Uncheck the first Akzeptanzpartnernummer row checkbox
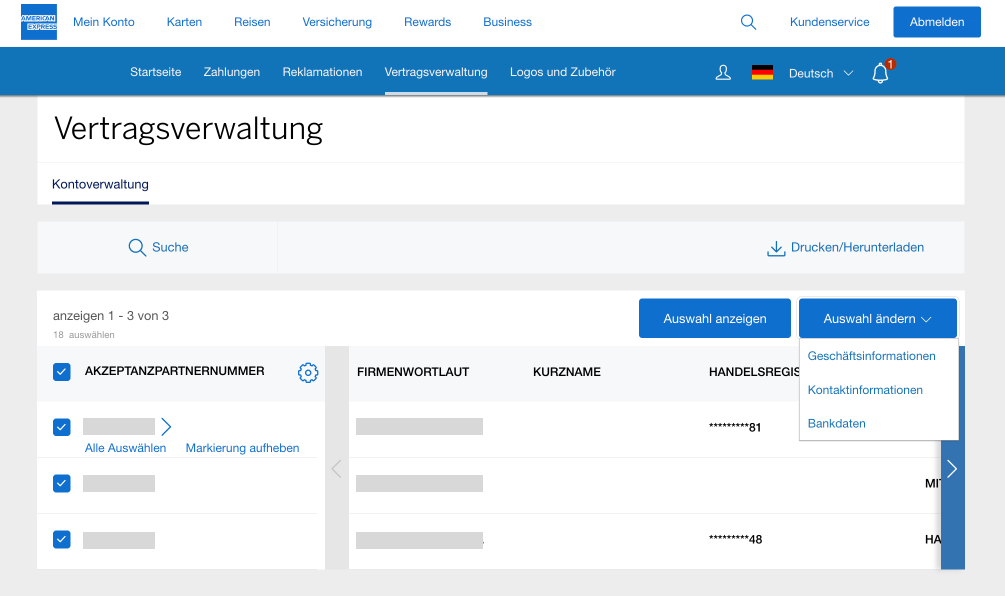 pos(61,426)
